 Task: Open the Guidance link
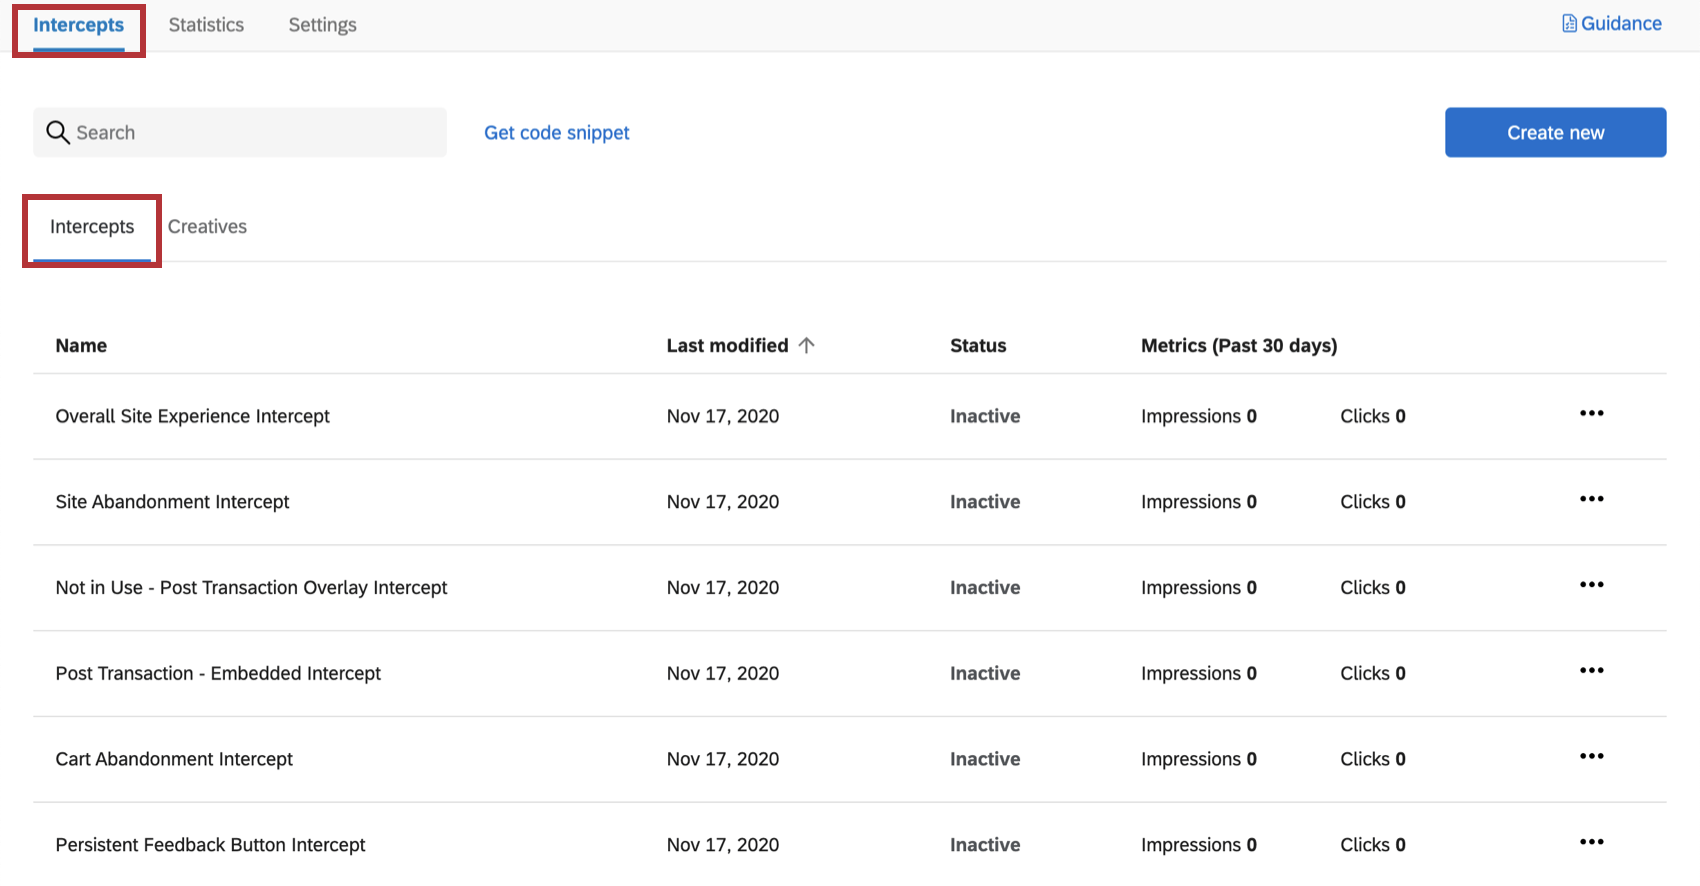[1620, 24]
